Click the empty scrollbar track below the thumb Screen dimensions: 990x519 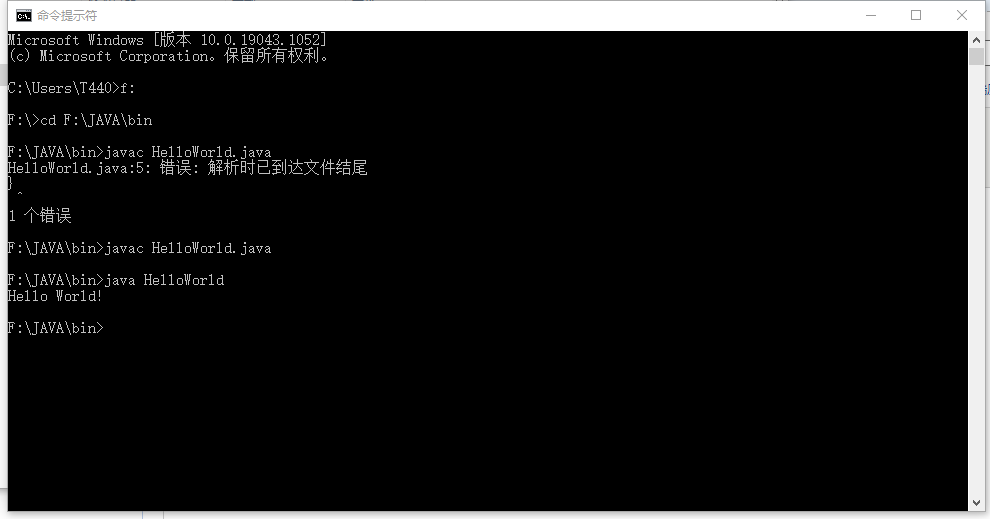tap(976, 281)
